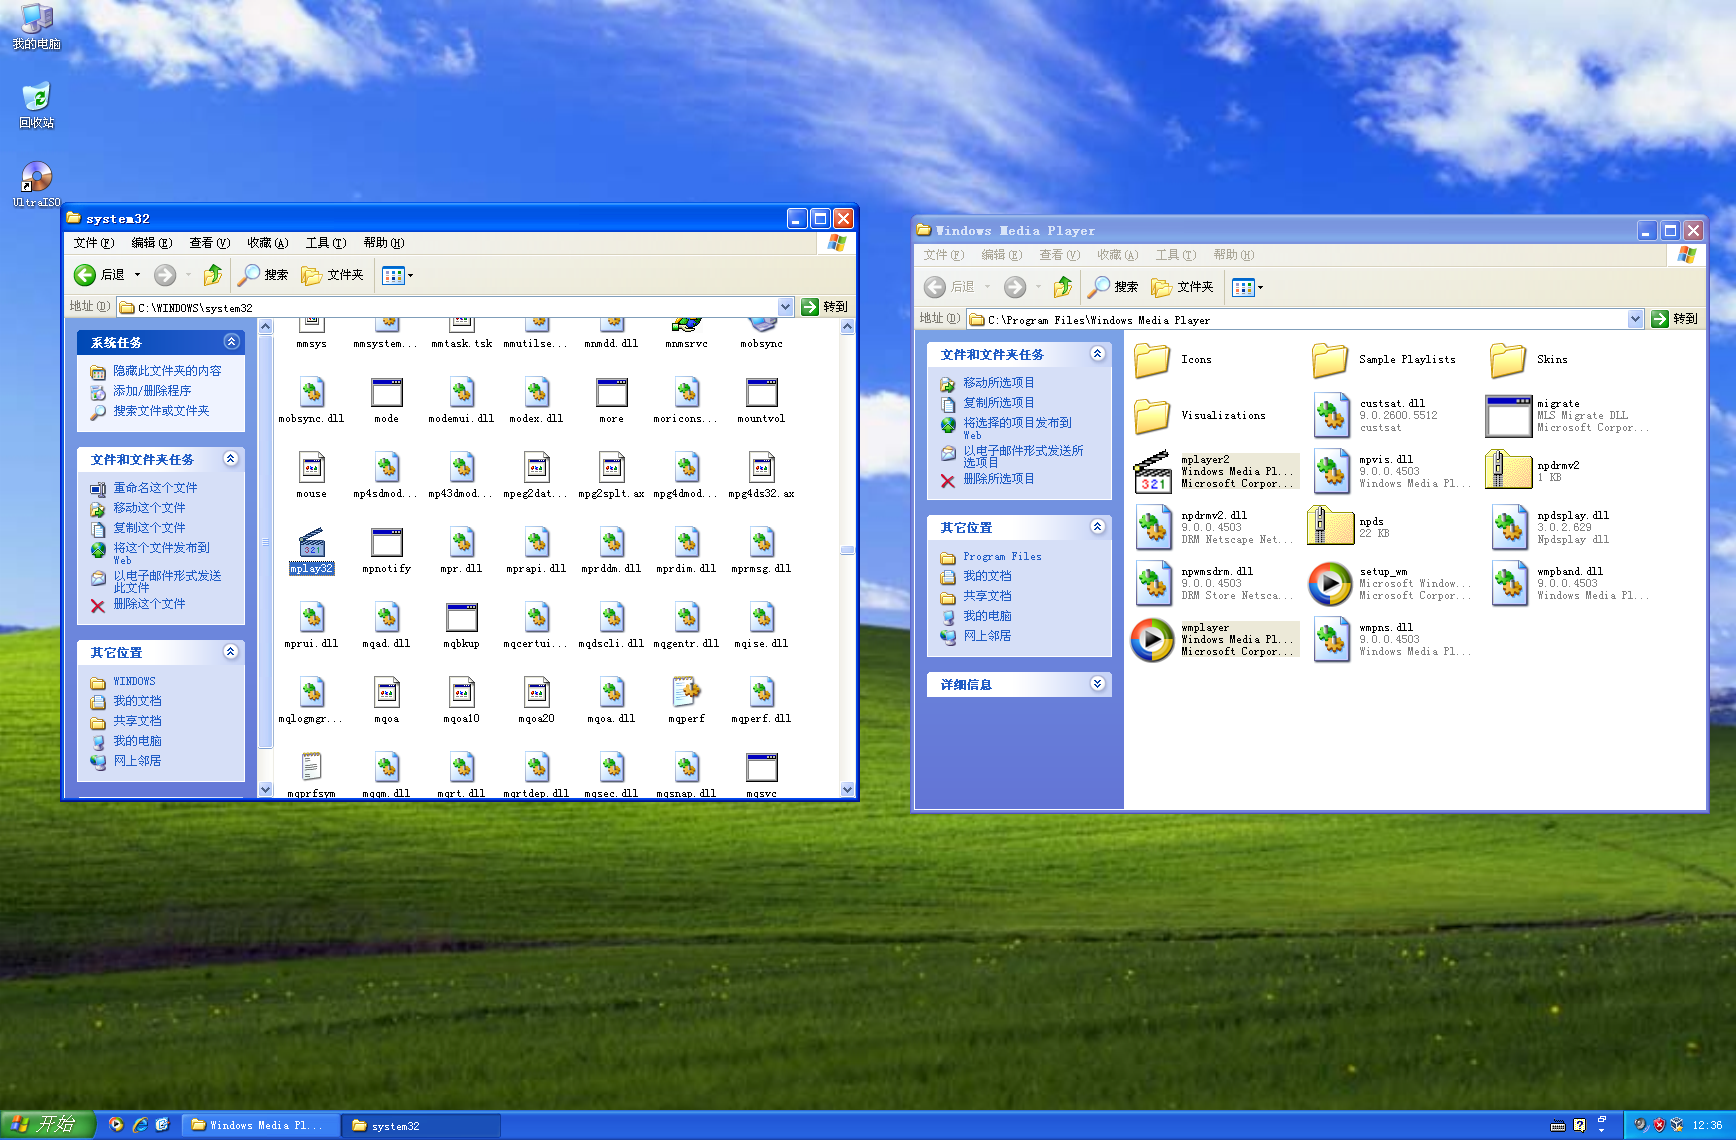The image size is (1736, 1140).
Task: Open the 查看 menu in Media Player window
Action: 1059,255
